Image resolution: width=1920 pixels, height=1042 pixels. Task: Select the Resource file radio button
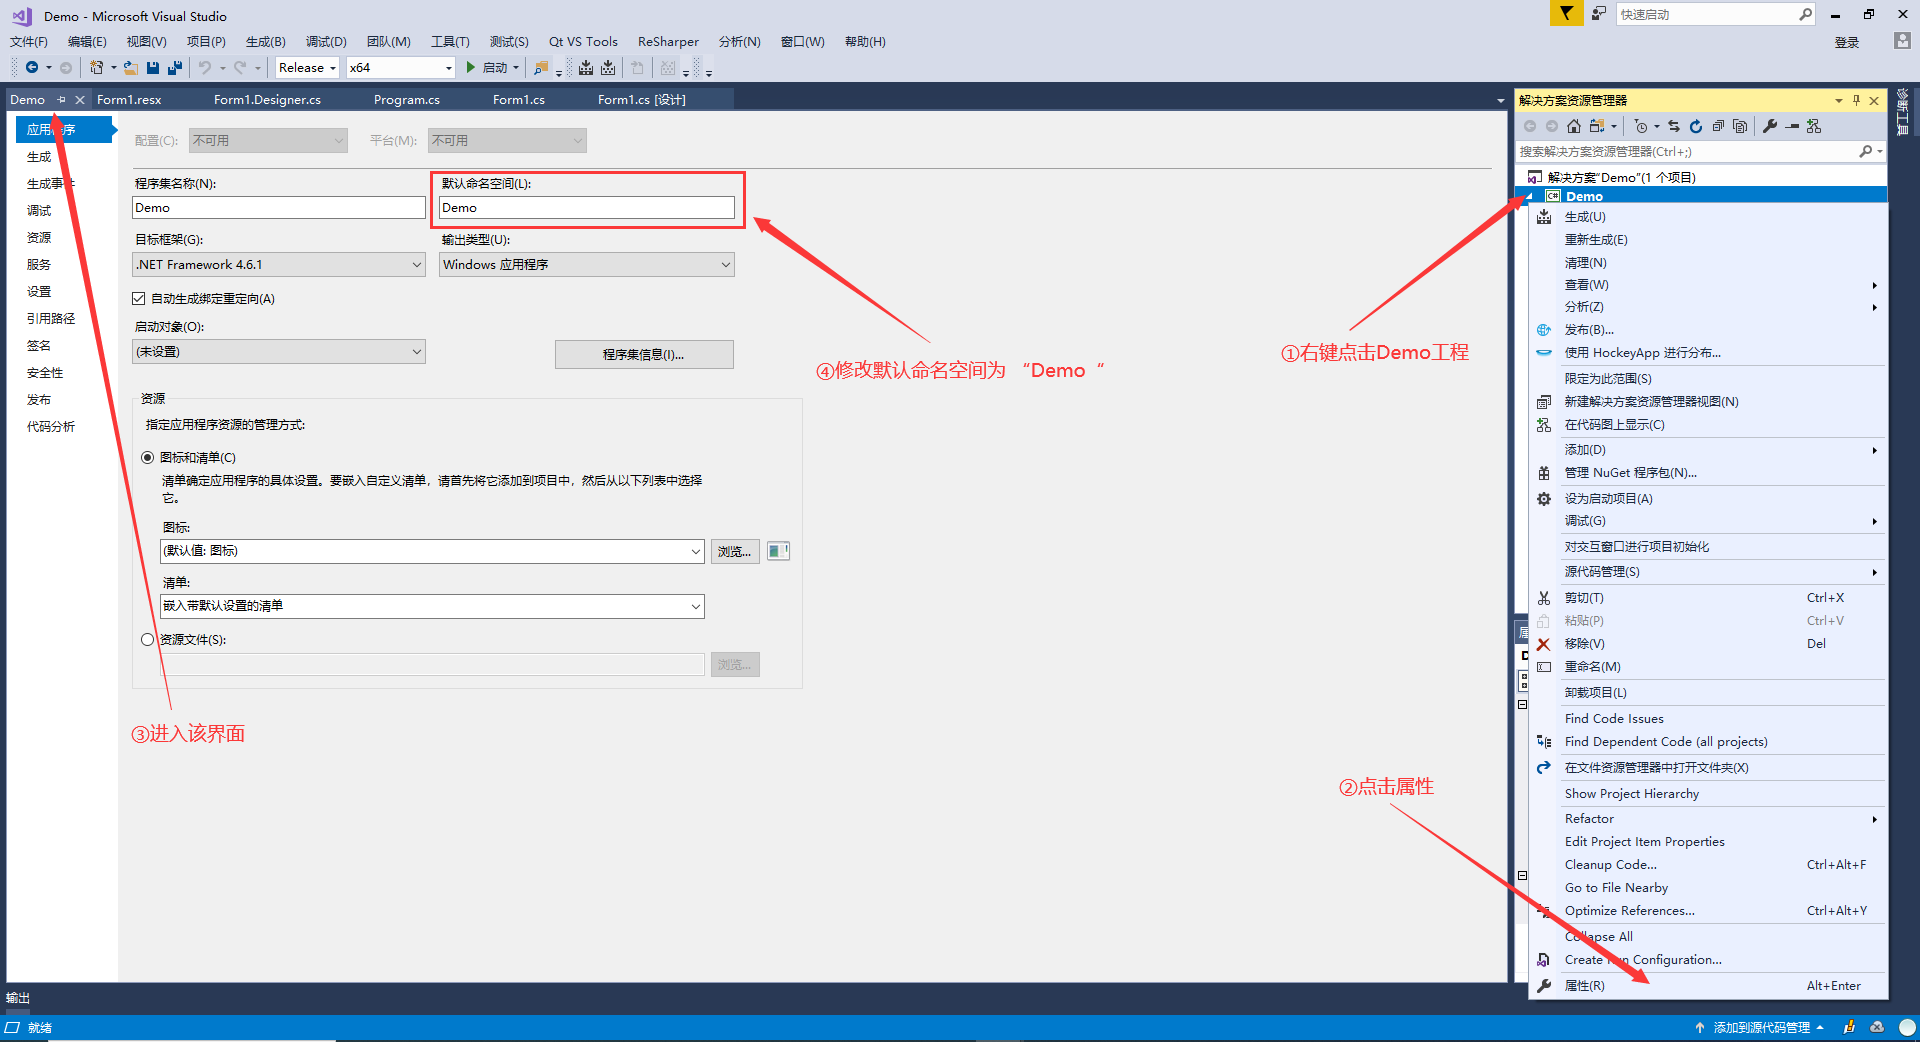[148, 640]
